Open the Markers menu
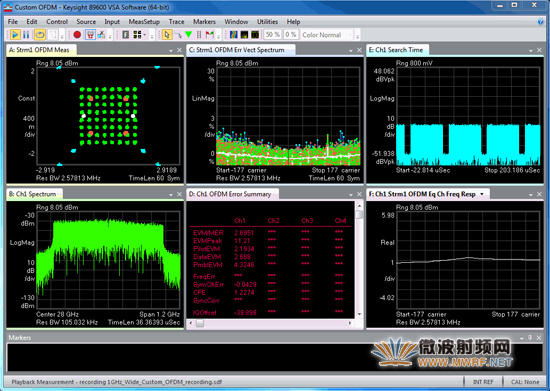Screen dimensions: 550x391 pos(204,22)
